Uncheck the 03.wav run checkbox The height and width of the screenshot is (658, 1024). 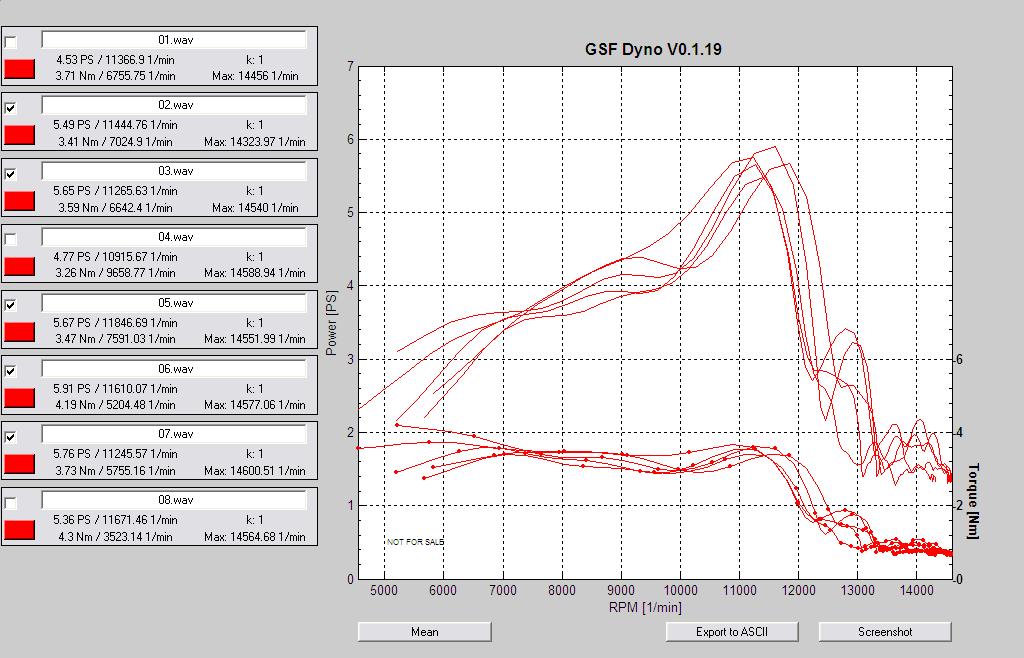(x=11, y=174)
